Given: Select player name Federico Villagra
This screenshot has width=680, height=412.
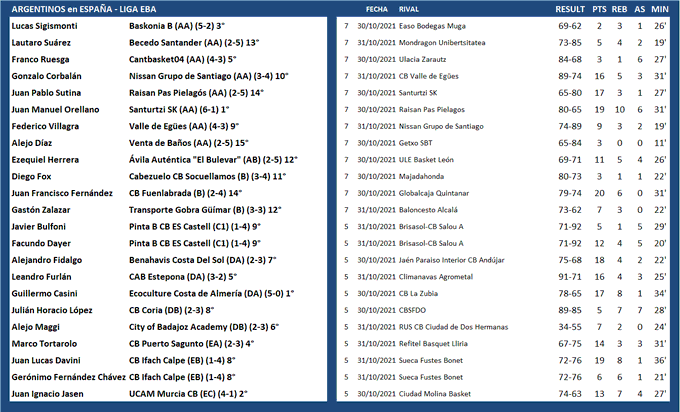Looking at the screenshot, I should click(x=45, y=126).
